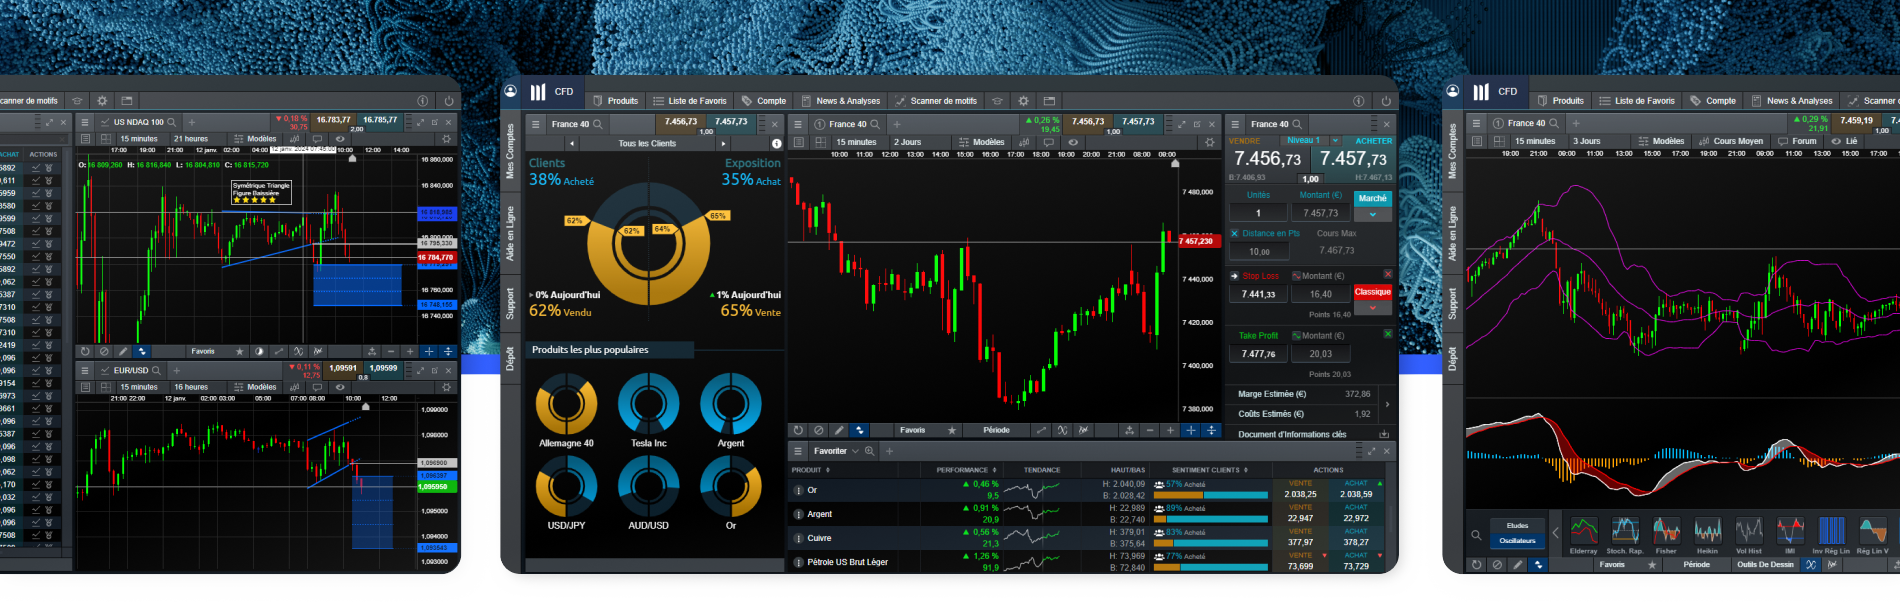
Task: Open the Produits menu in center window
Action: (615, 101)
